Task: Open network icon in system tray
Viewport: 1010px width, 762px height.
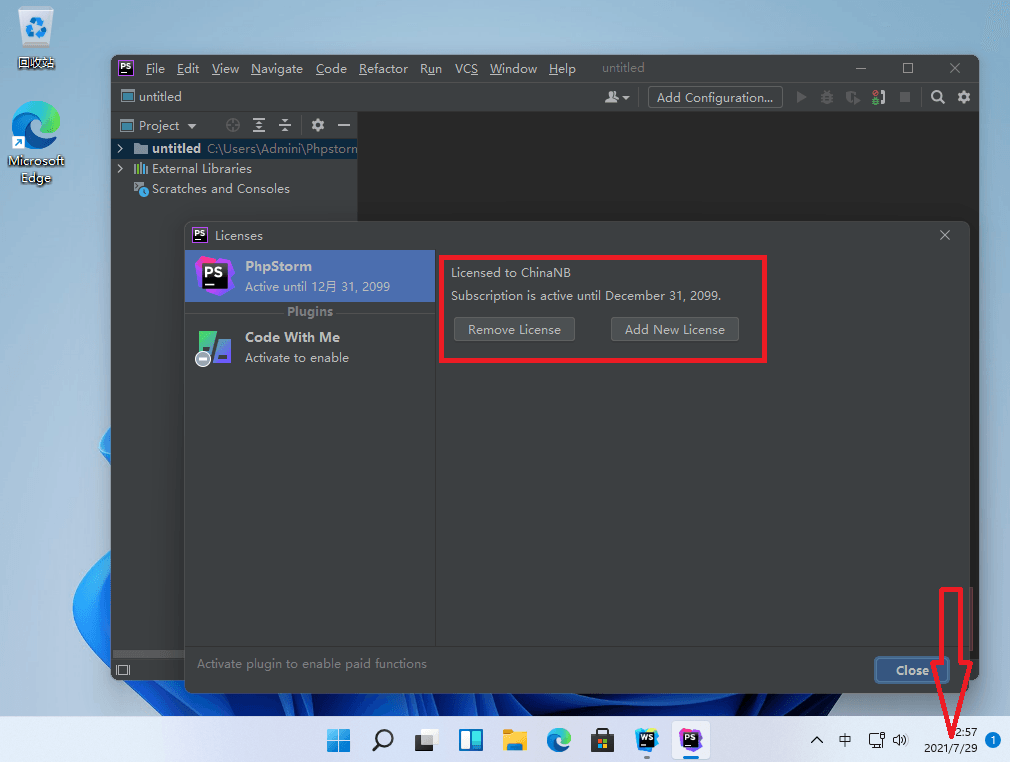Action: (x=877, y=740)
